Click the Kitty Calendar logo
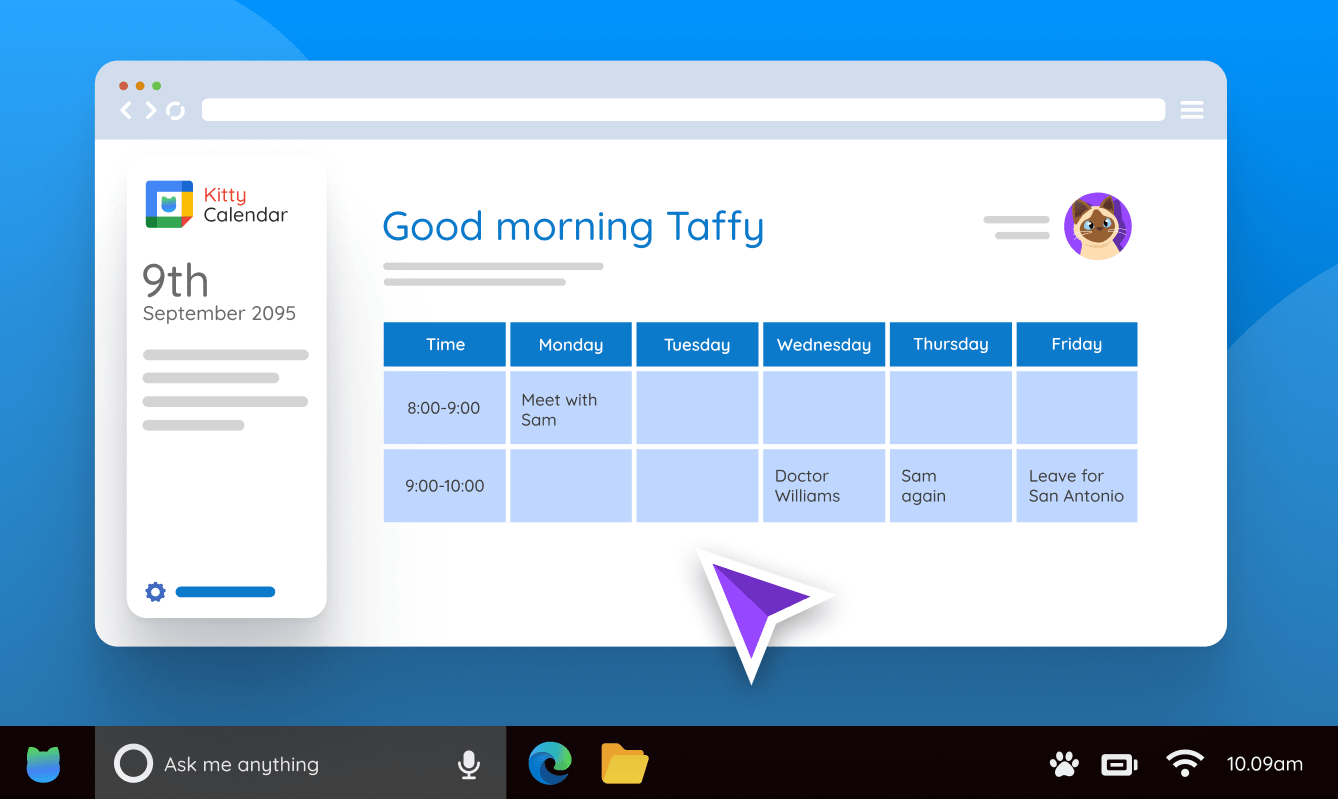This screenshot has height=800, width=1338. [x=169, y=204]
